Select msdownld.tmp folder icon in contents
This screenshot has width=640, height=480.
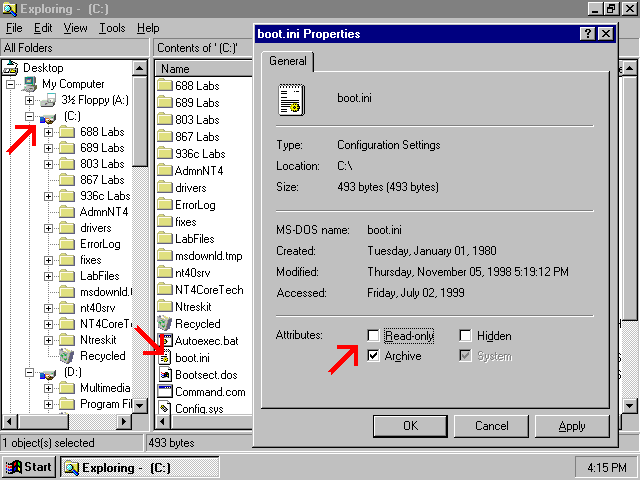pyautogui.click(x=165, y=256)
